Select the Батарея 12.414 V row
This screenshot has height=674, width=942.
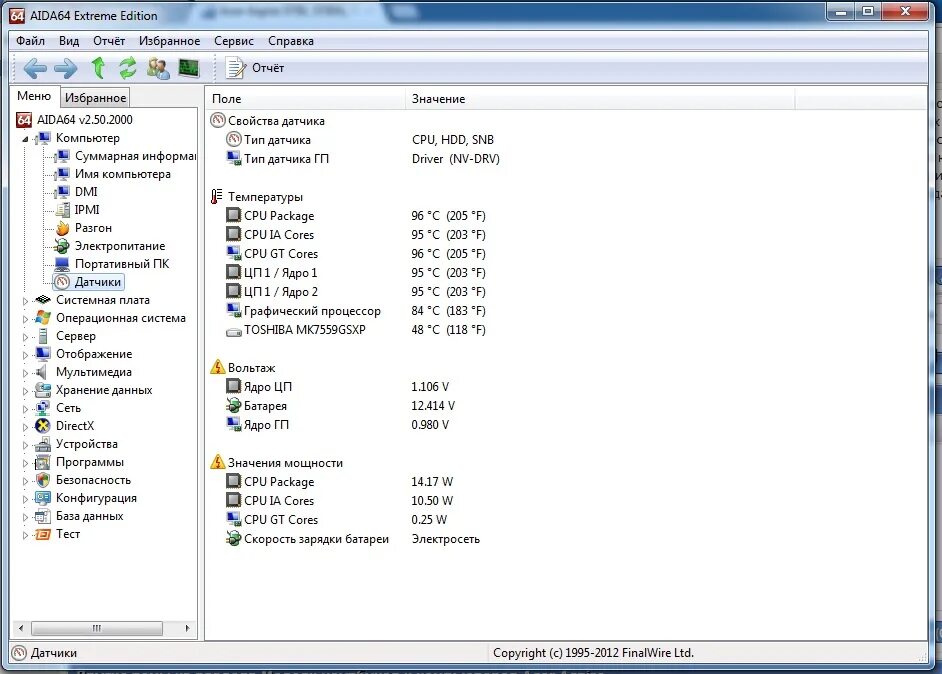click(341, 406)
